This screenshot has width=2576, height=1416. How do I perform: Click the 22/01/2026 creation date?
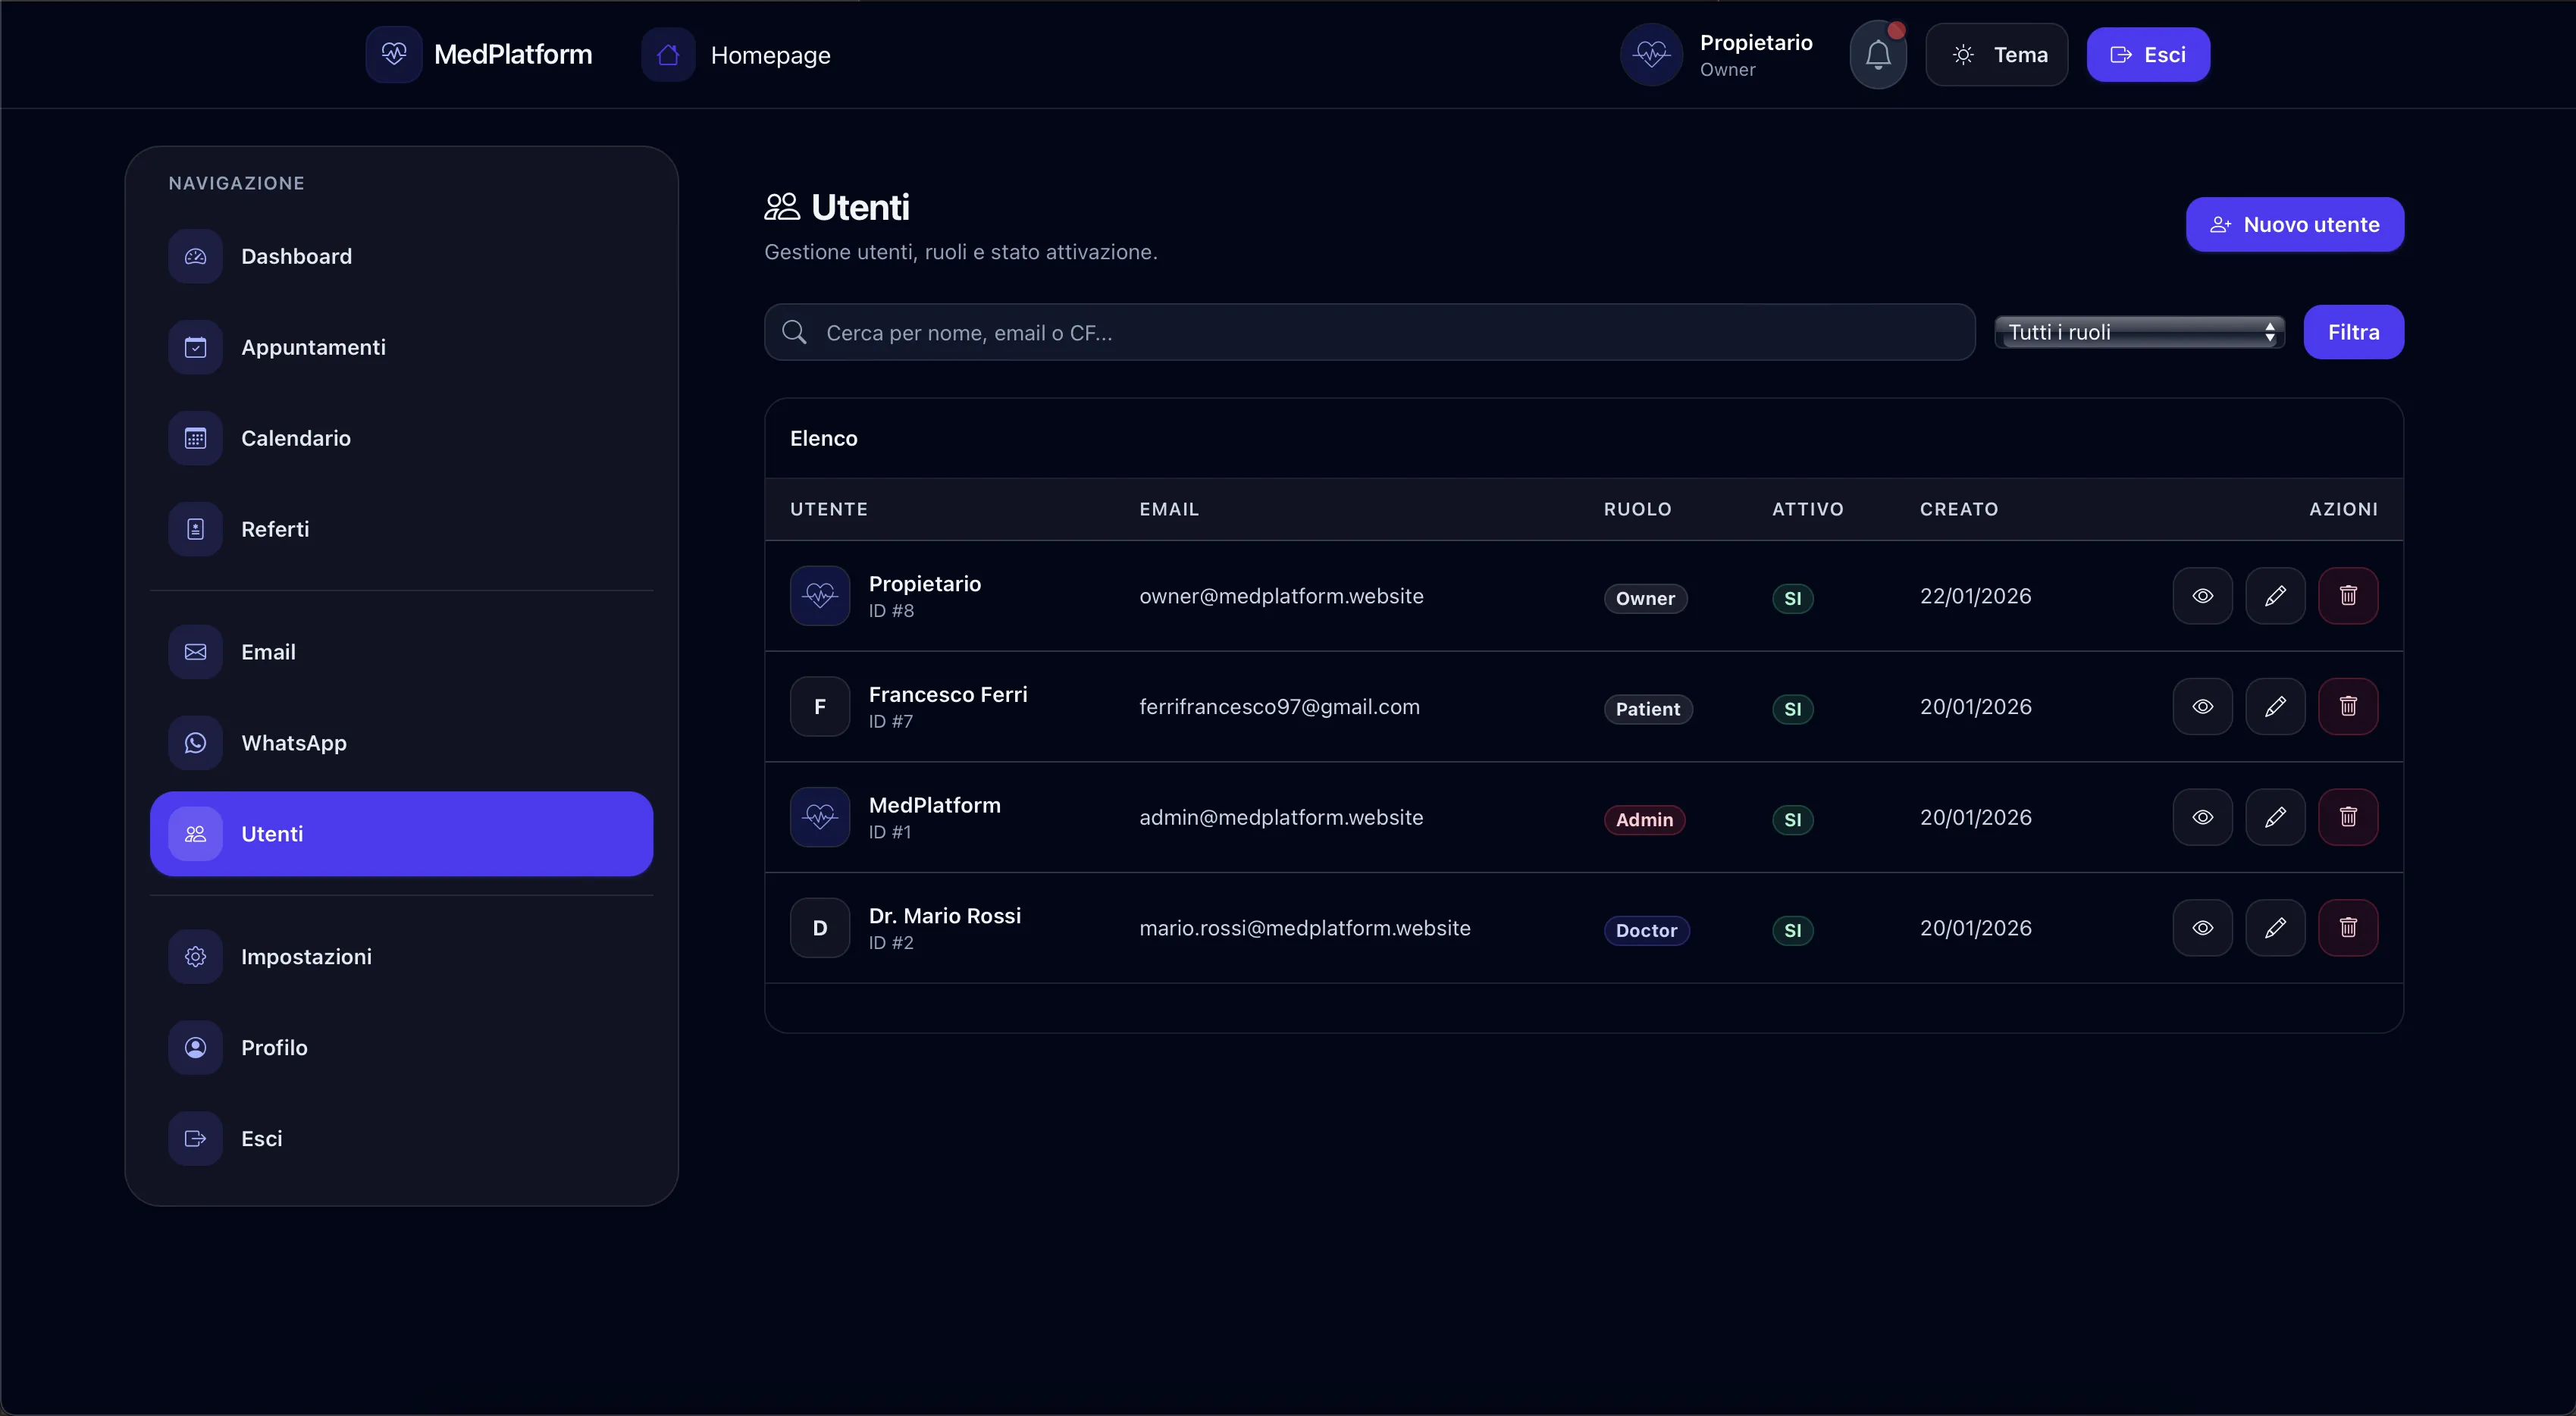1975,596
